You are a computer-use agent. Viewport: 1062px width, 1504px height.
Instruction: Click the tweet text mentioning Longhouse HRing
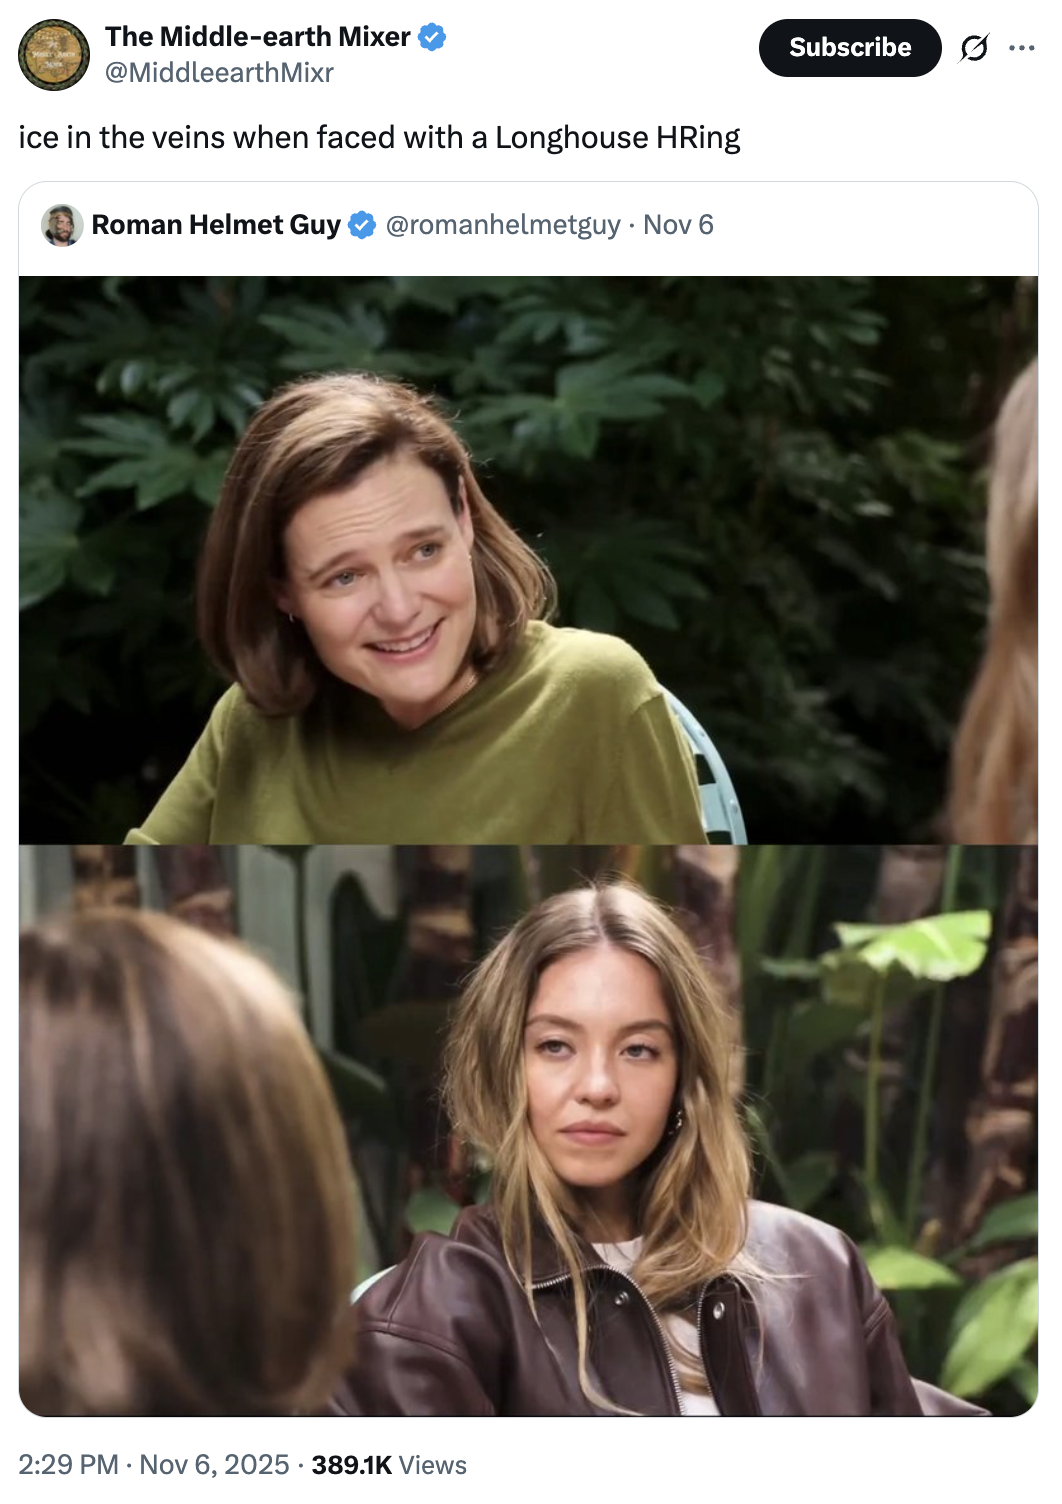(x=379, y=137)
